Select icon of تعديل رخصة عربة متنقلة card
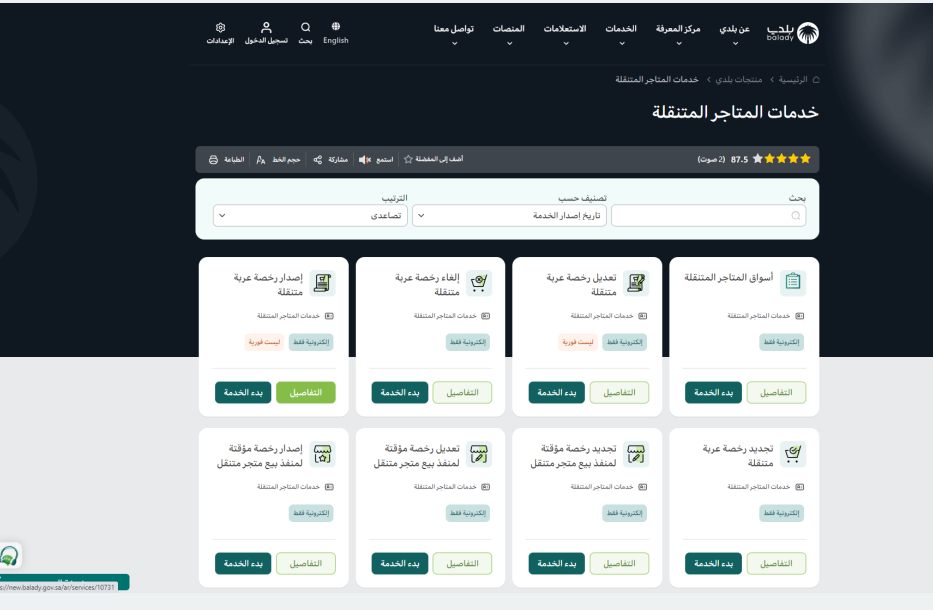The image size is (933, 610). pos(636,282)
